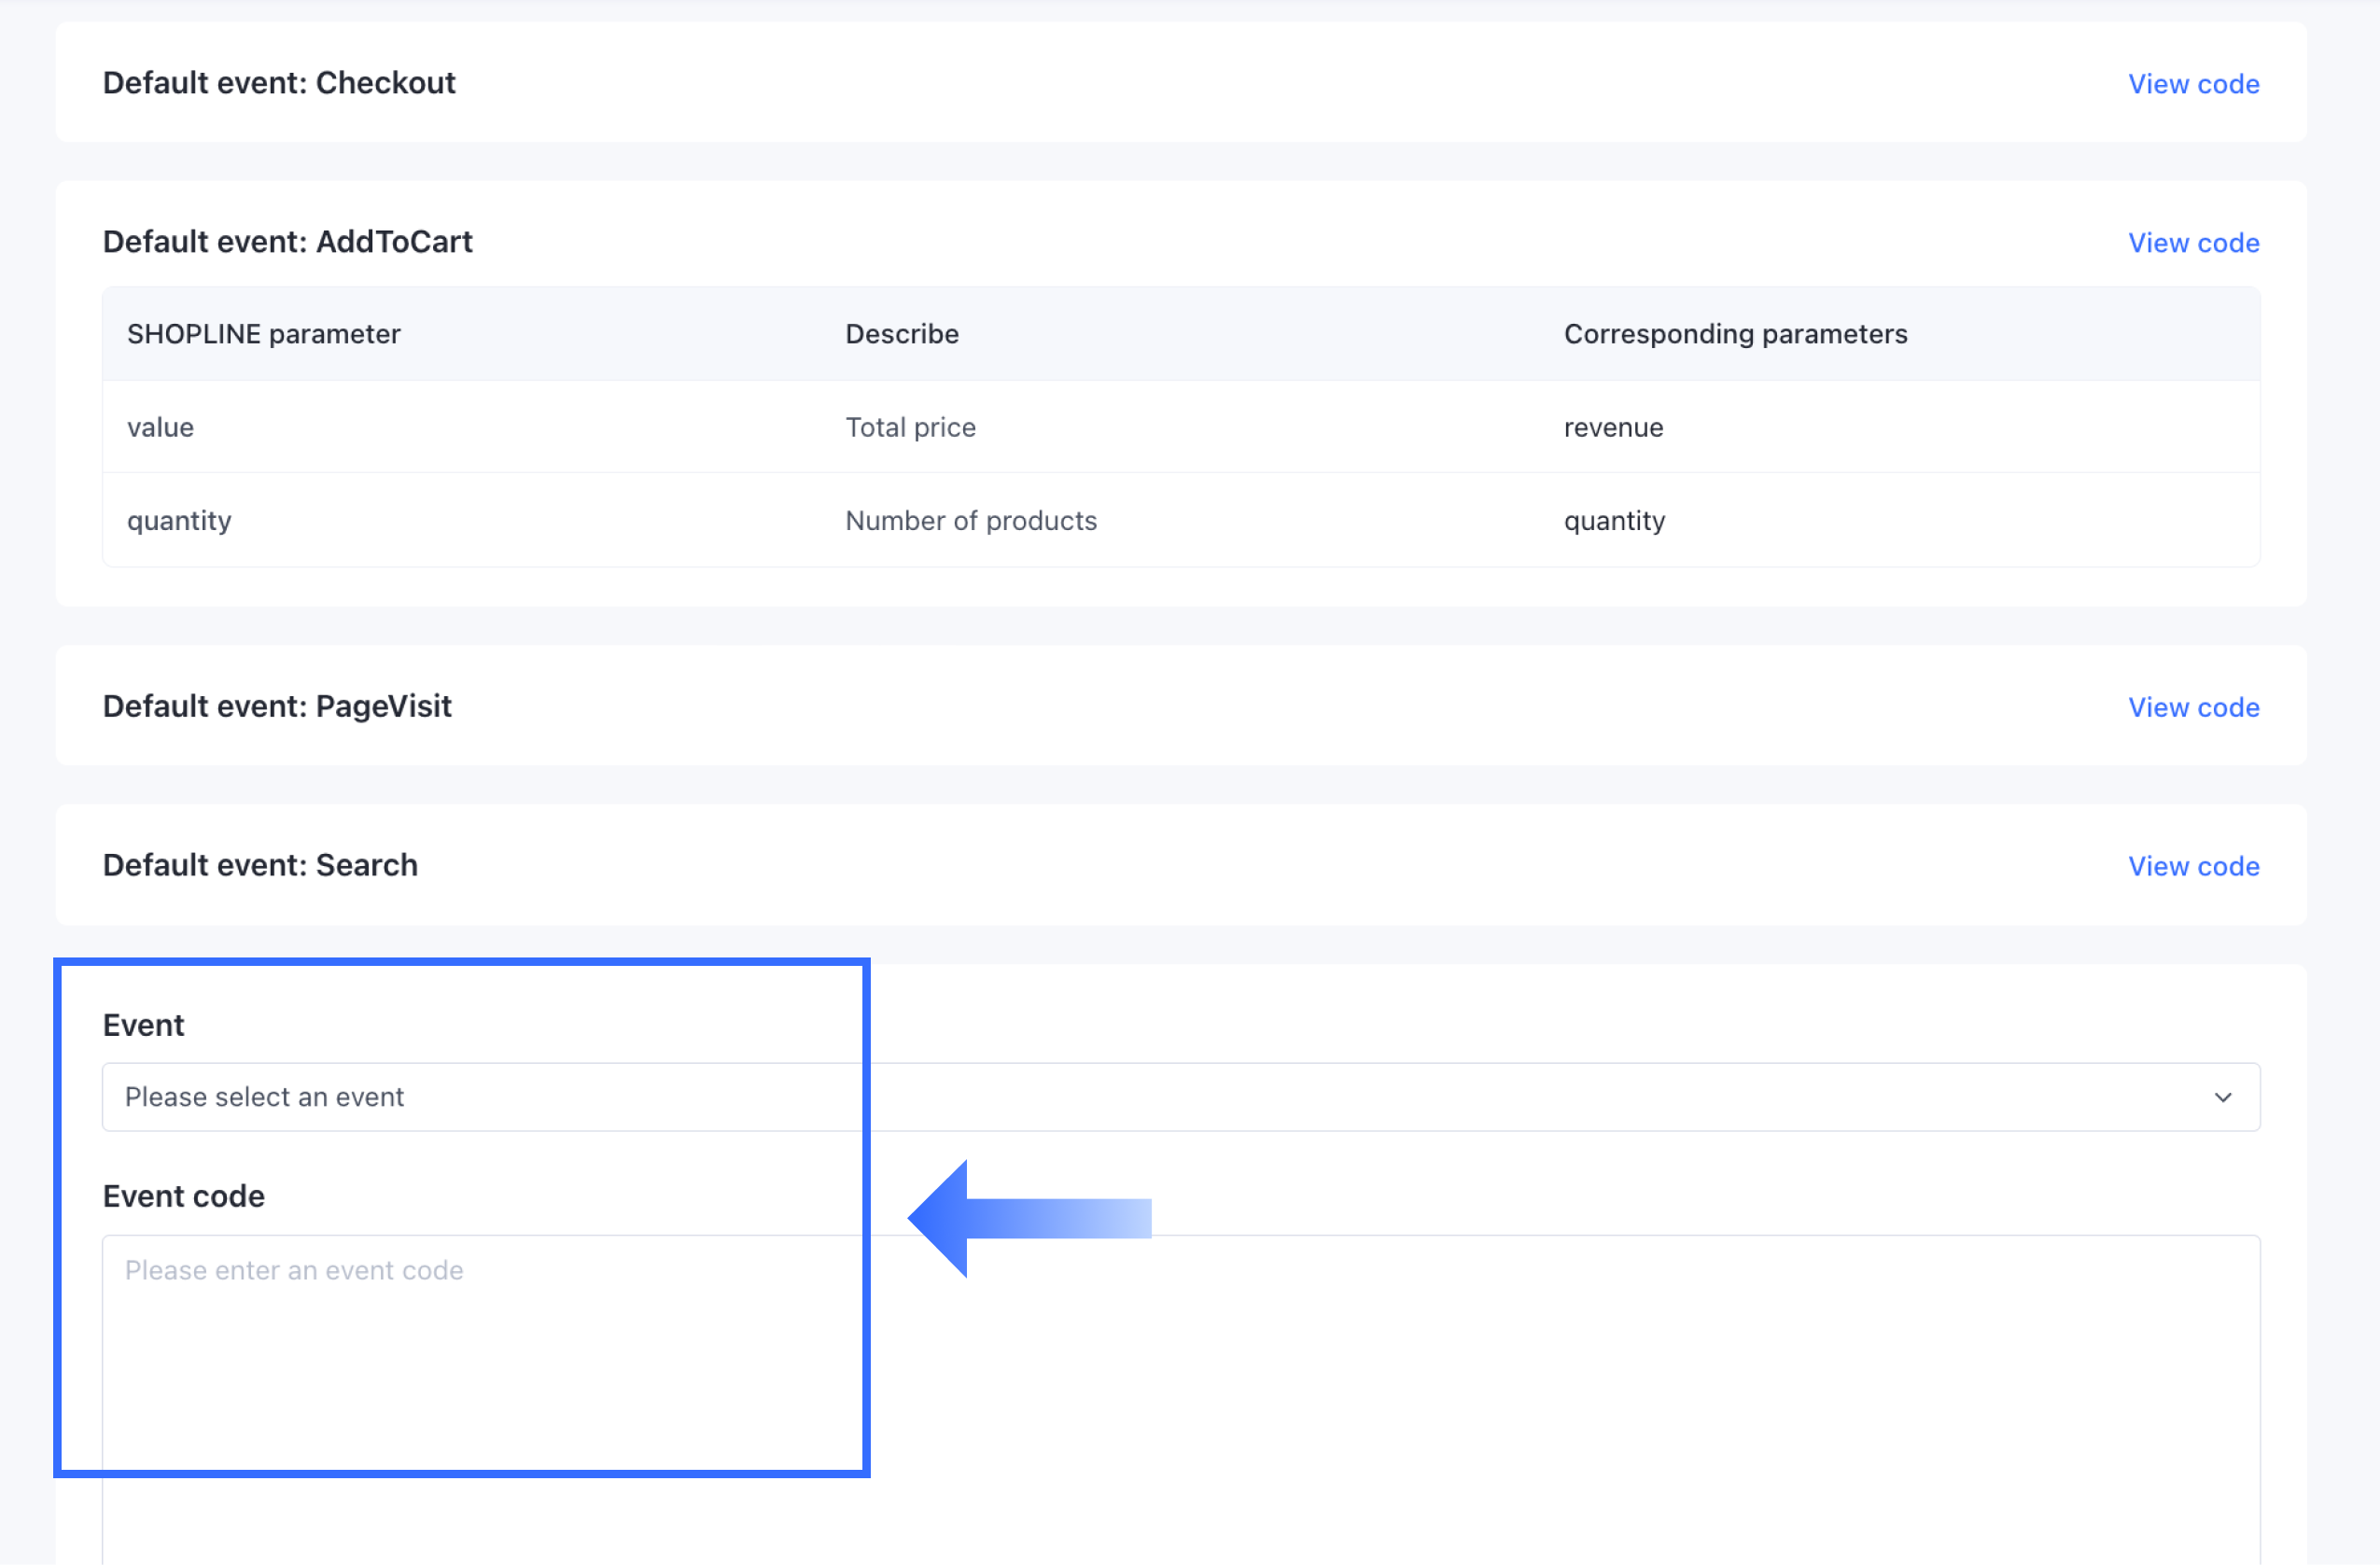
Task: Open the 'Please select an event' dropdown
Action: tap(1180, 1097)
